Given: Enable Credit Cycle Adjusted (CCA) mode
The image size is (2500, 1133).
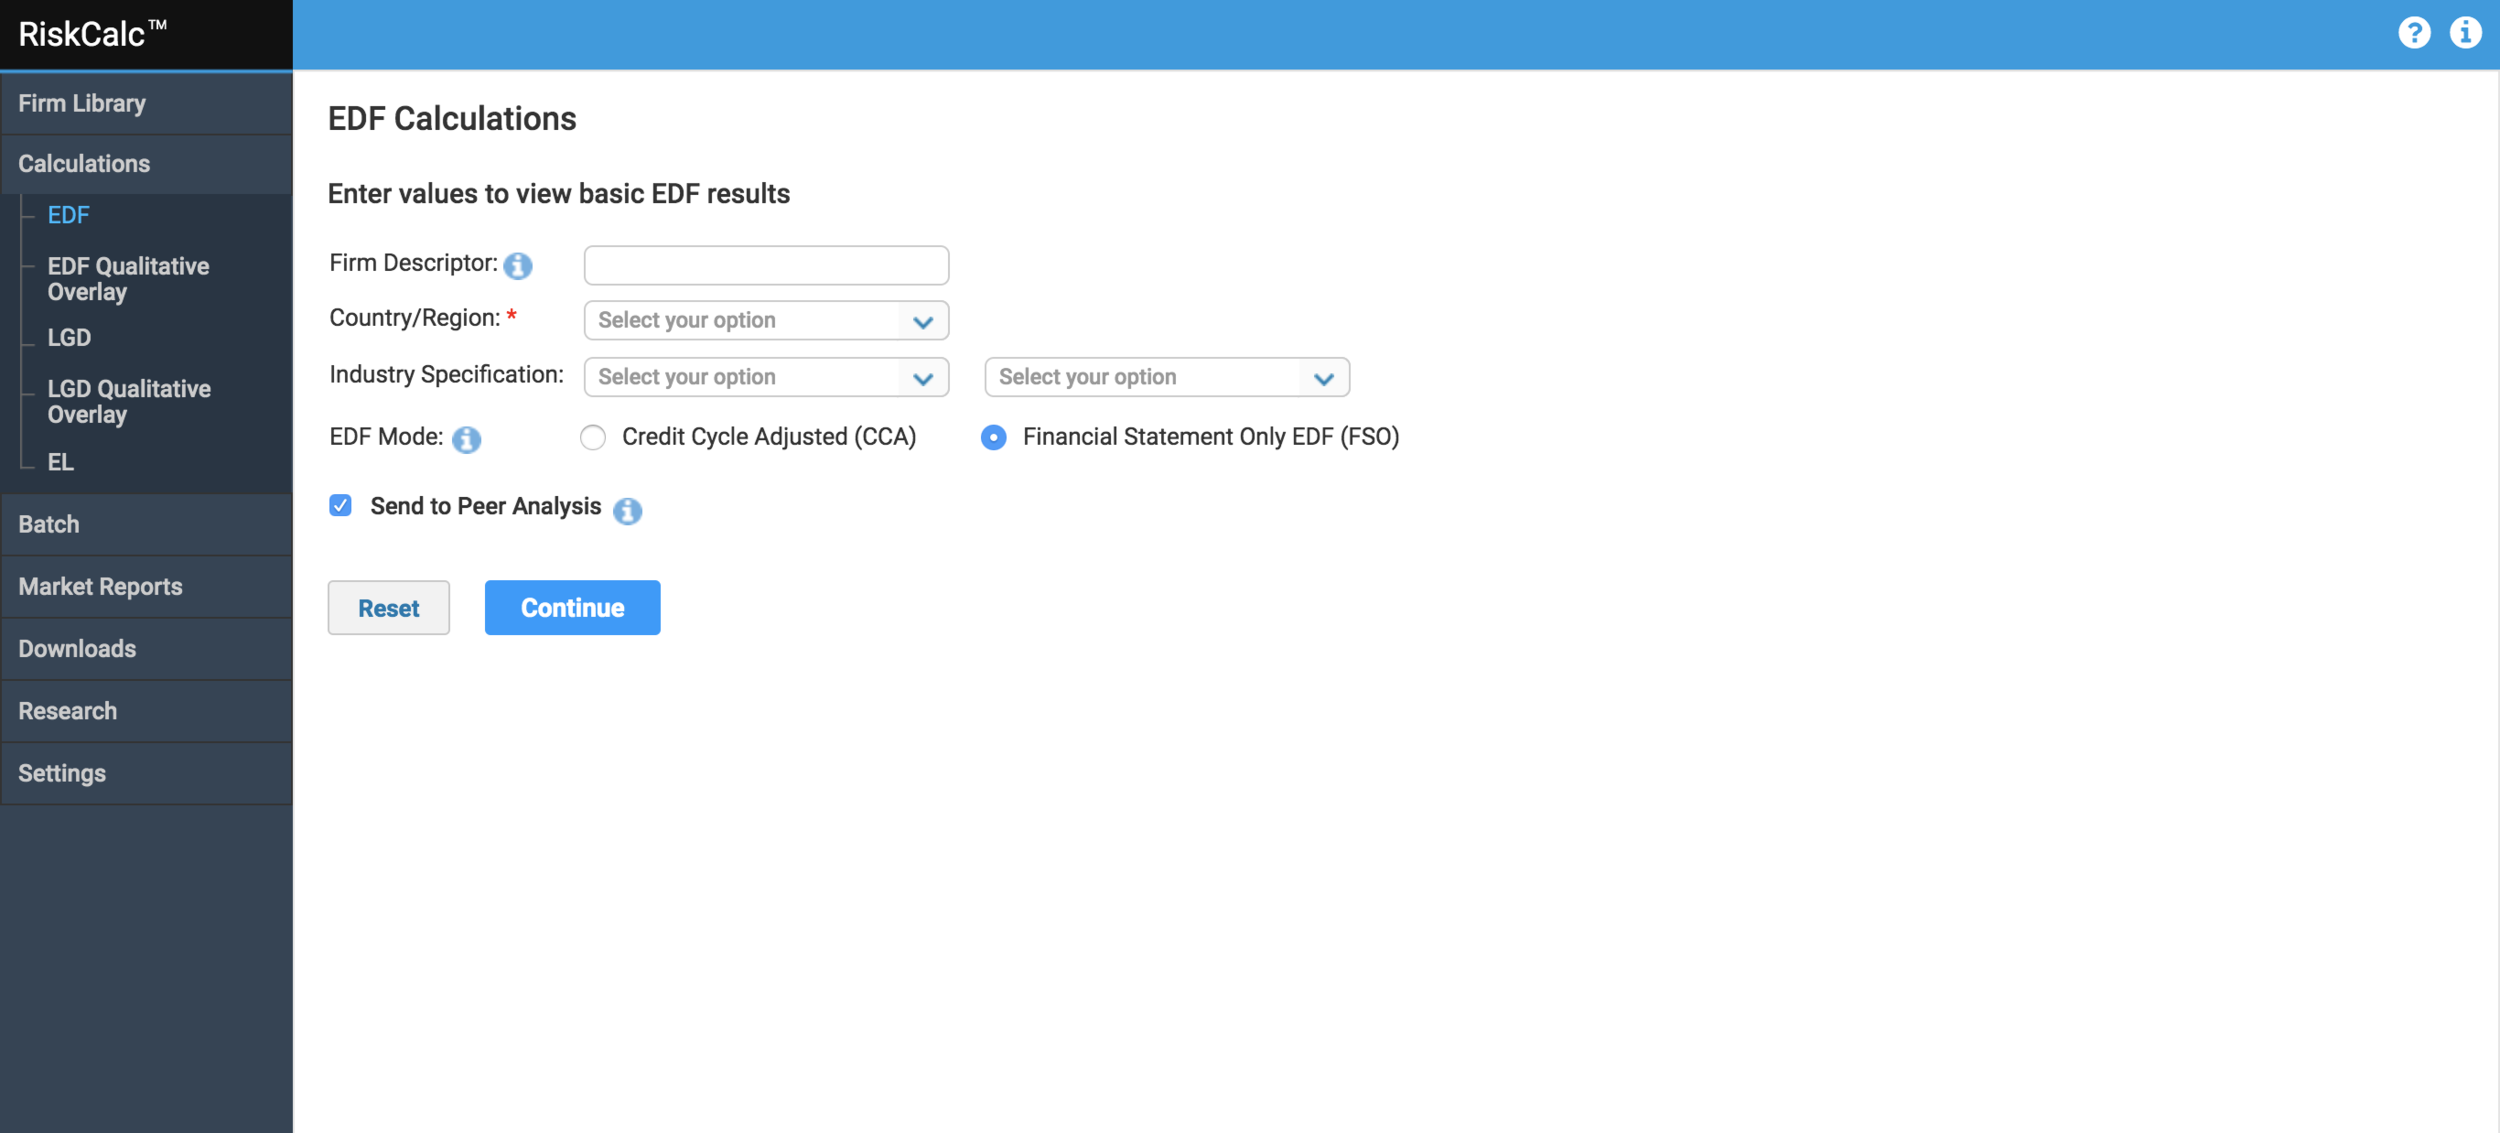Looking at the screenshot, I should pyautogui.click(x=593, y=437).
